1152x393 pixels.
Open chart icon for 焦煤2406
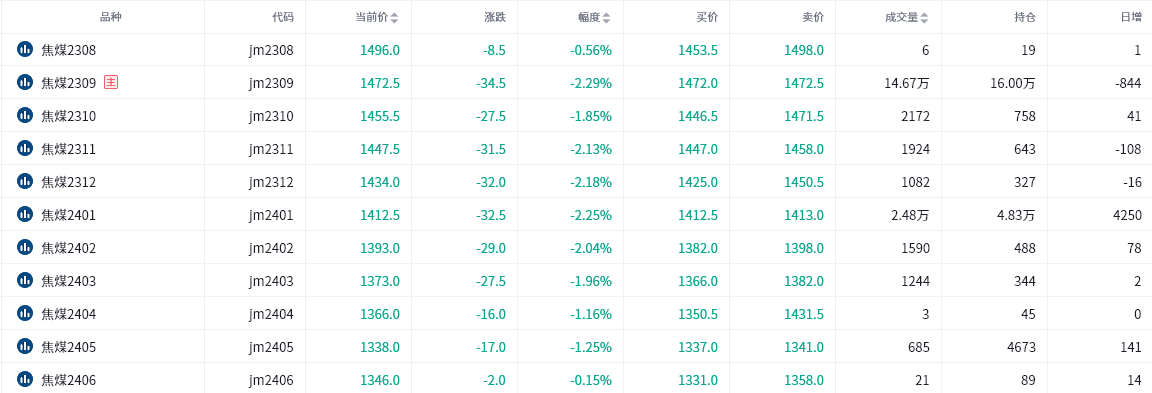click(25, 379)
